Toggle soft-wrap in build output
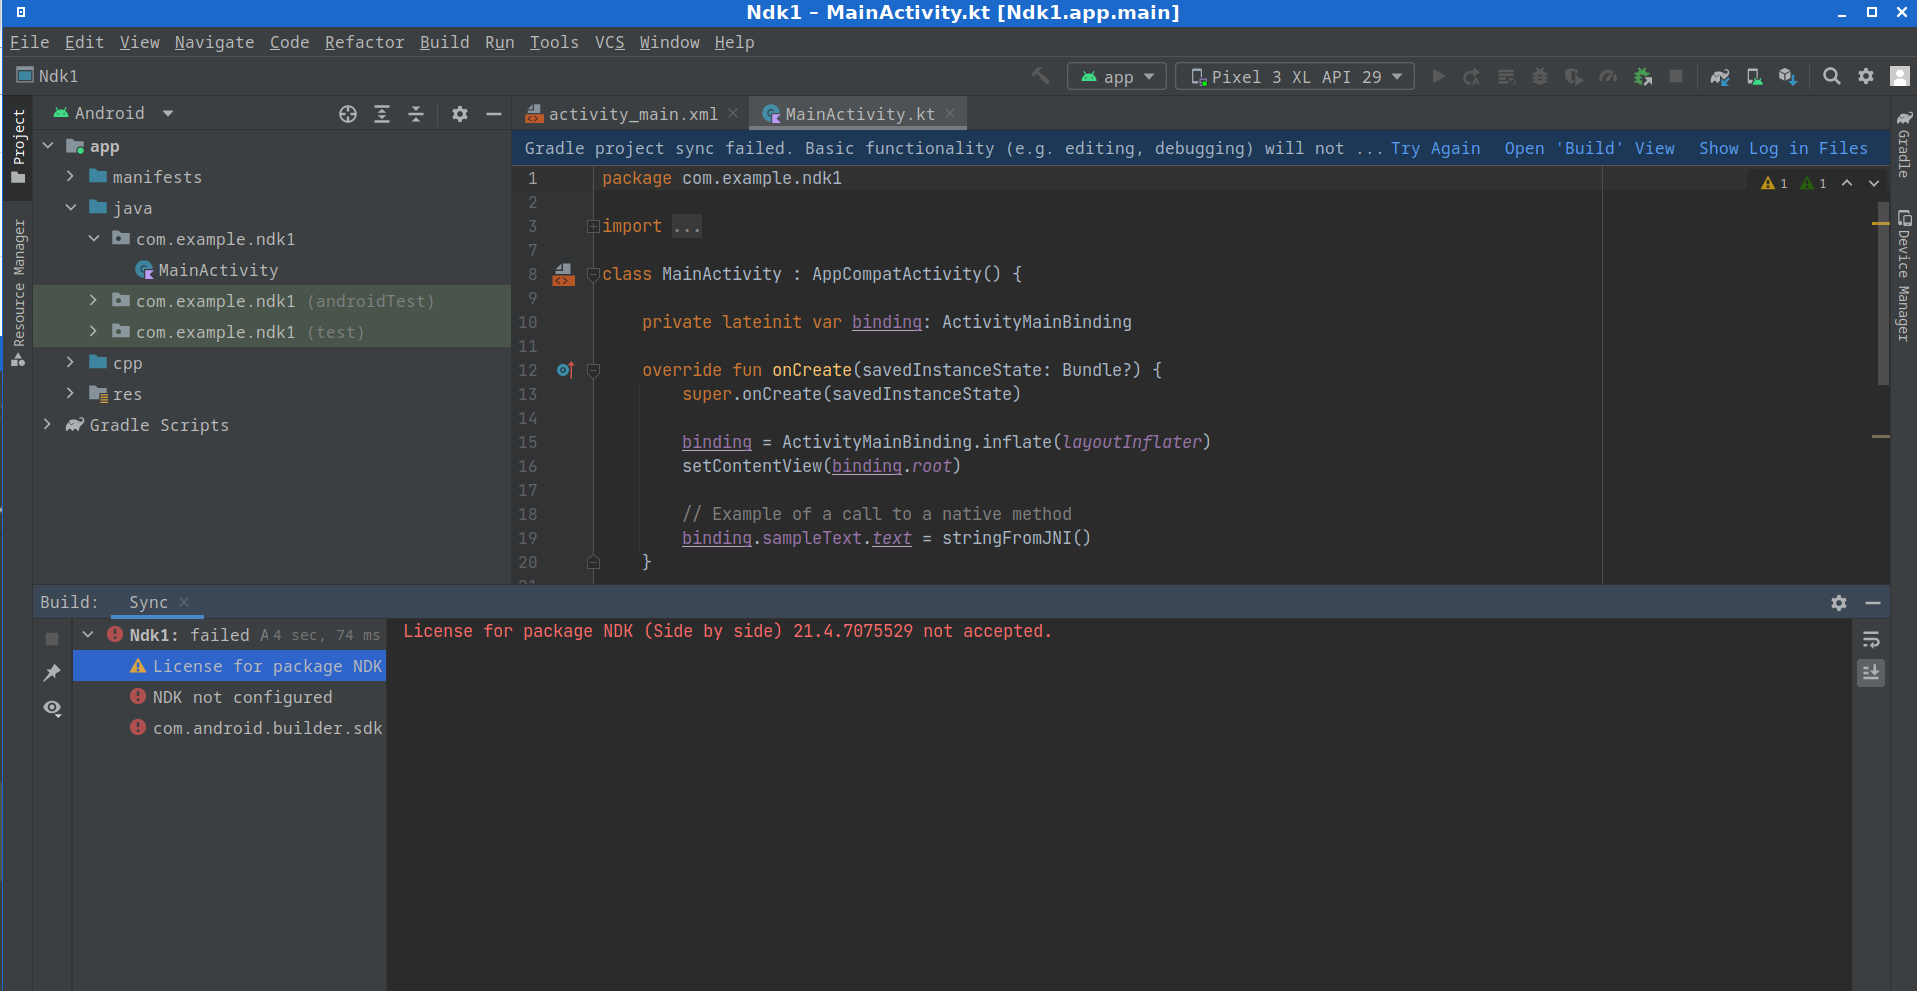The width and height of the screenshot is (1917, 991). [1871, 640]
